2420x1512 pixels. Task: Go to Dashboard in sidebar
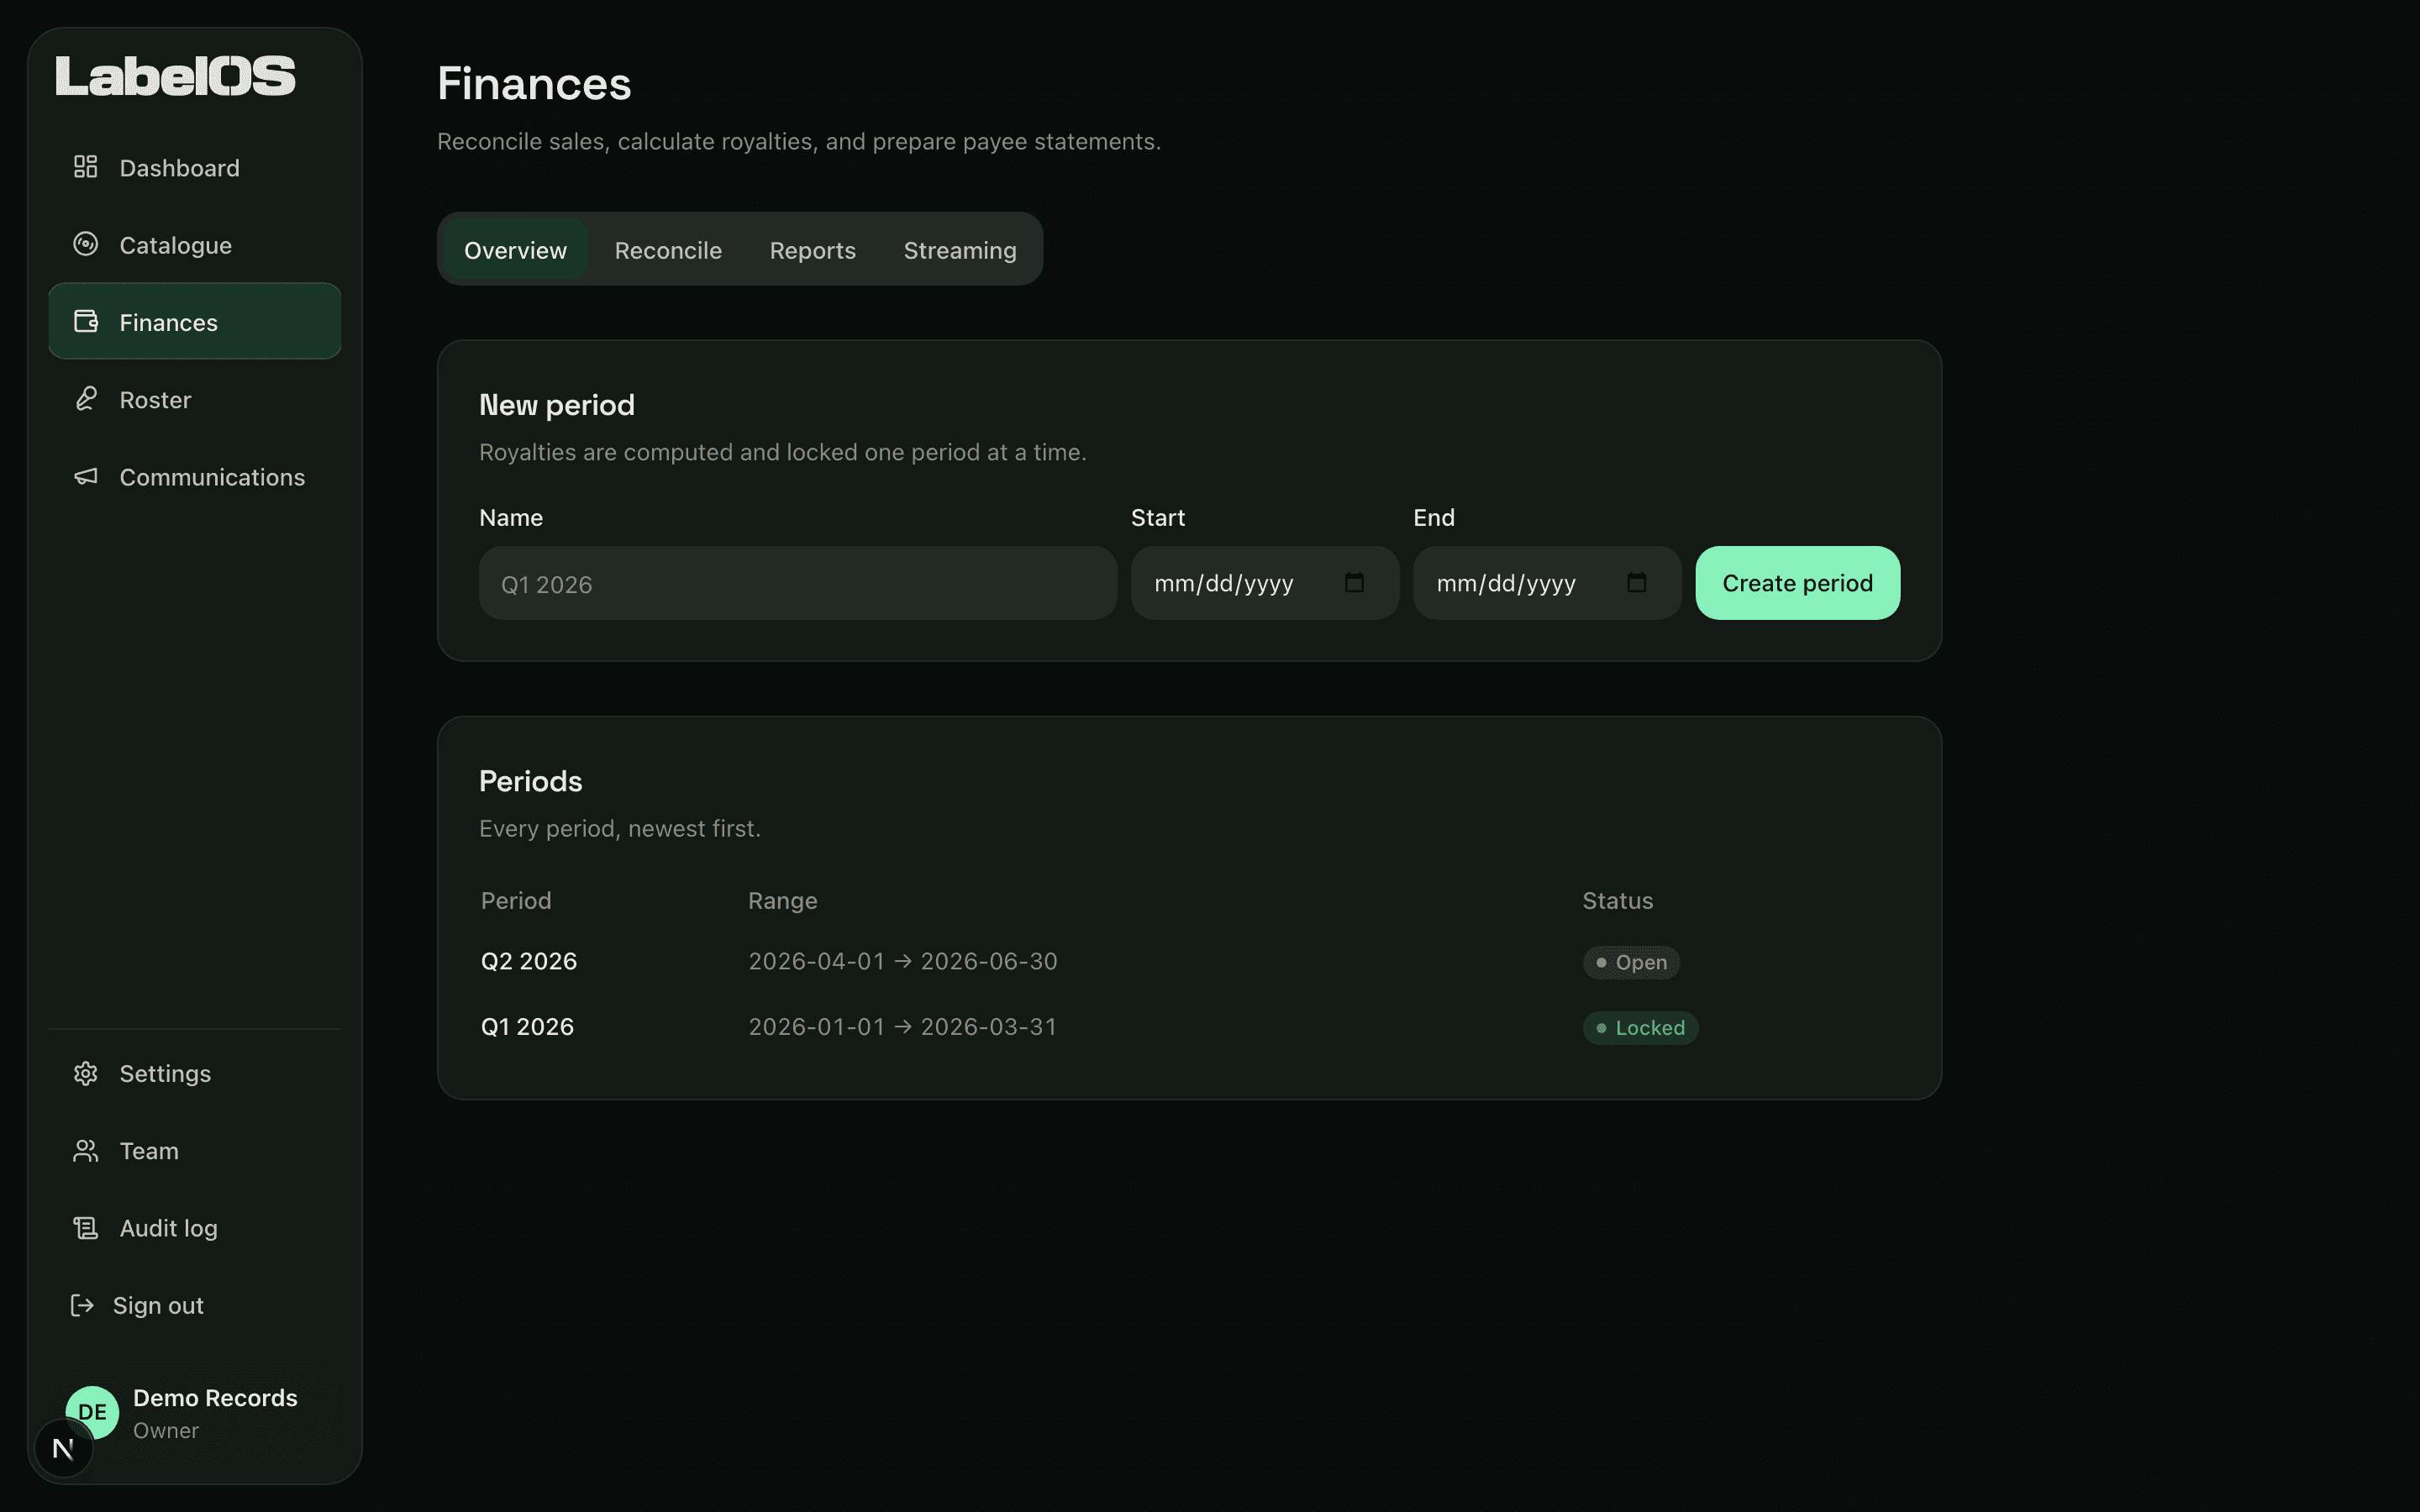click(x=195, y=167)
